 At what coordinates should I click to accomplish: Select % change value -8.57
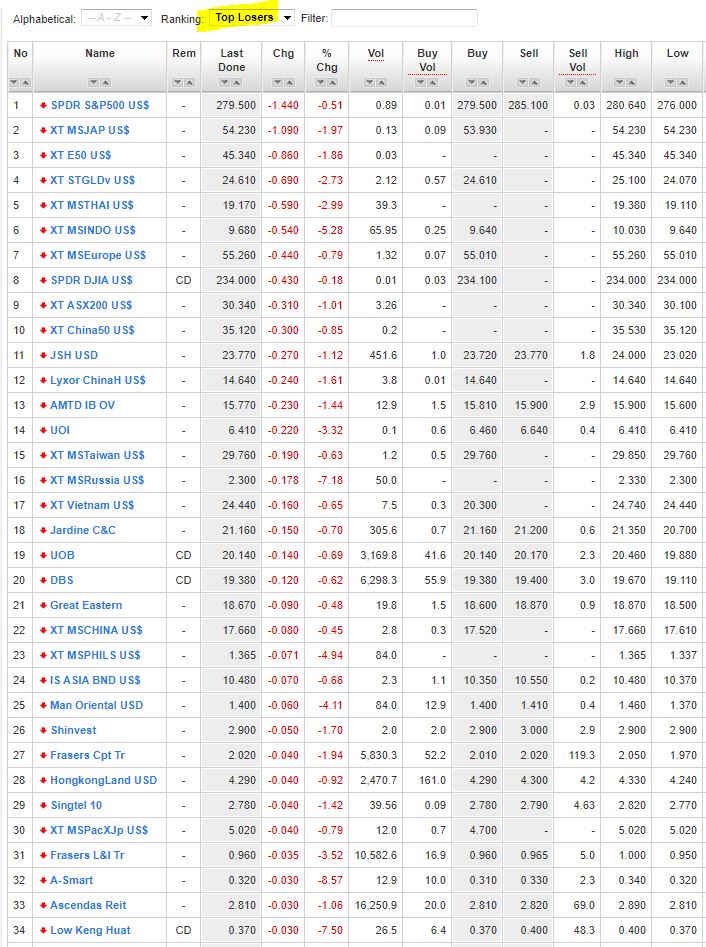330,880
